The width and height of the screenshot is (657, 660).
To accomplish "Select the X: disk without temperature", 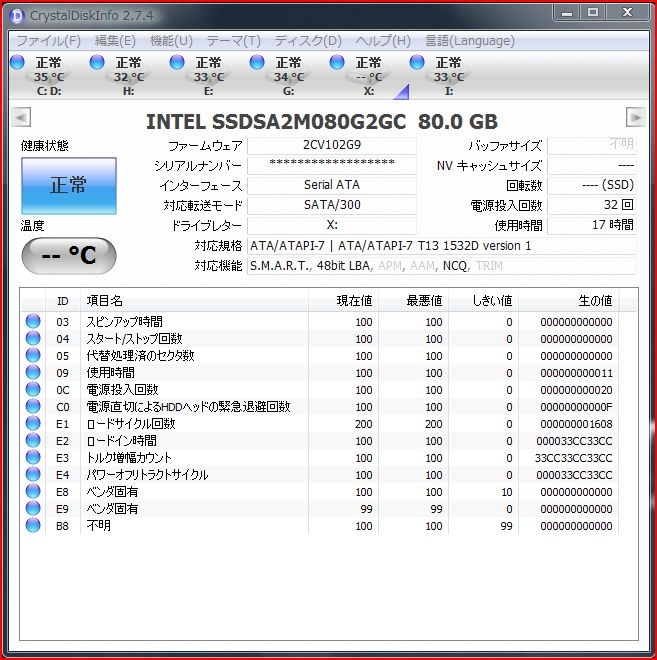I will [x=360, y=76].
